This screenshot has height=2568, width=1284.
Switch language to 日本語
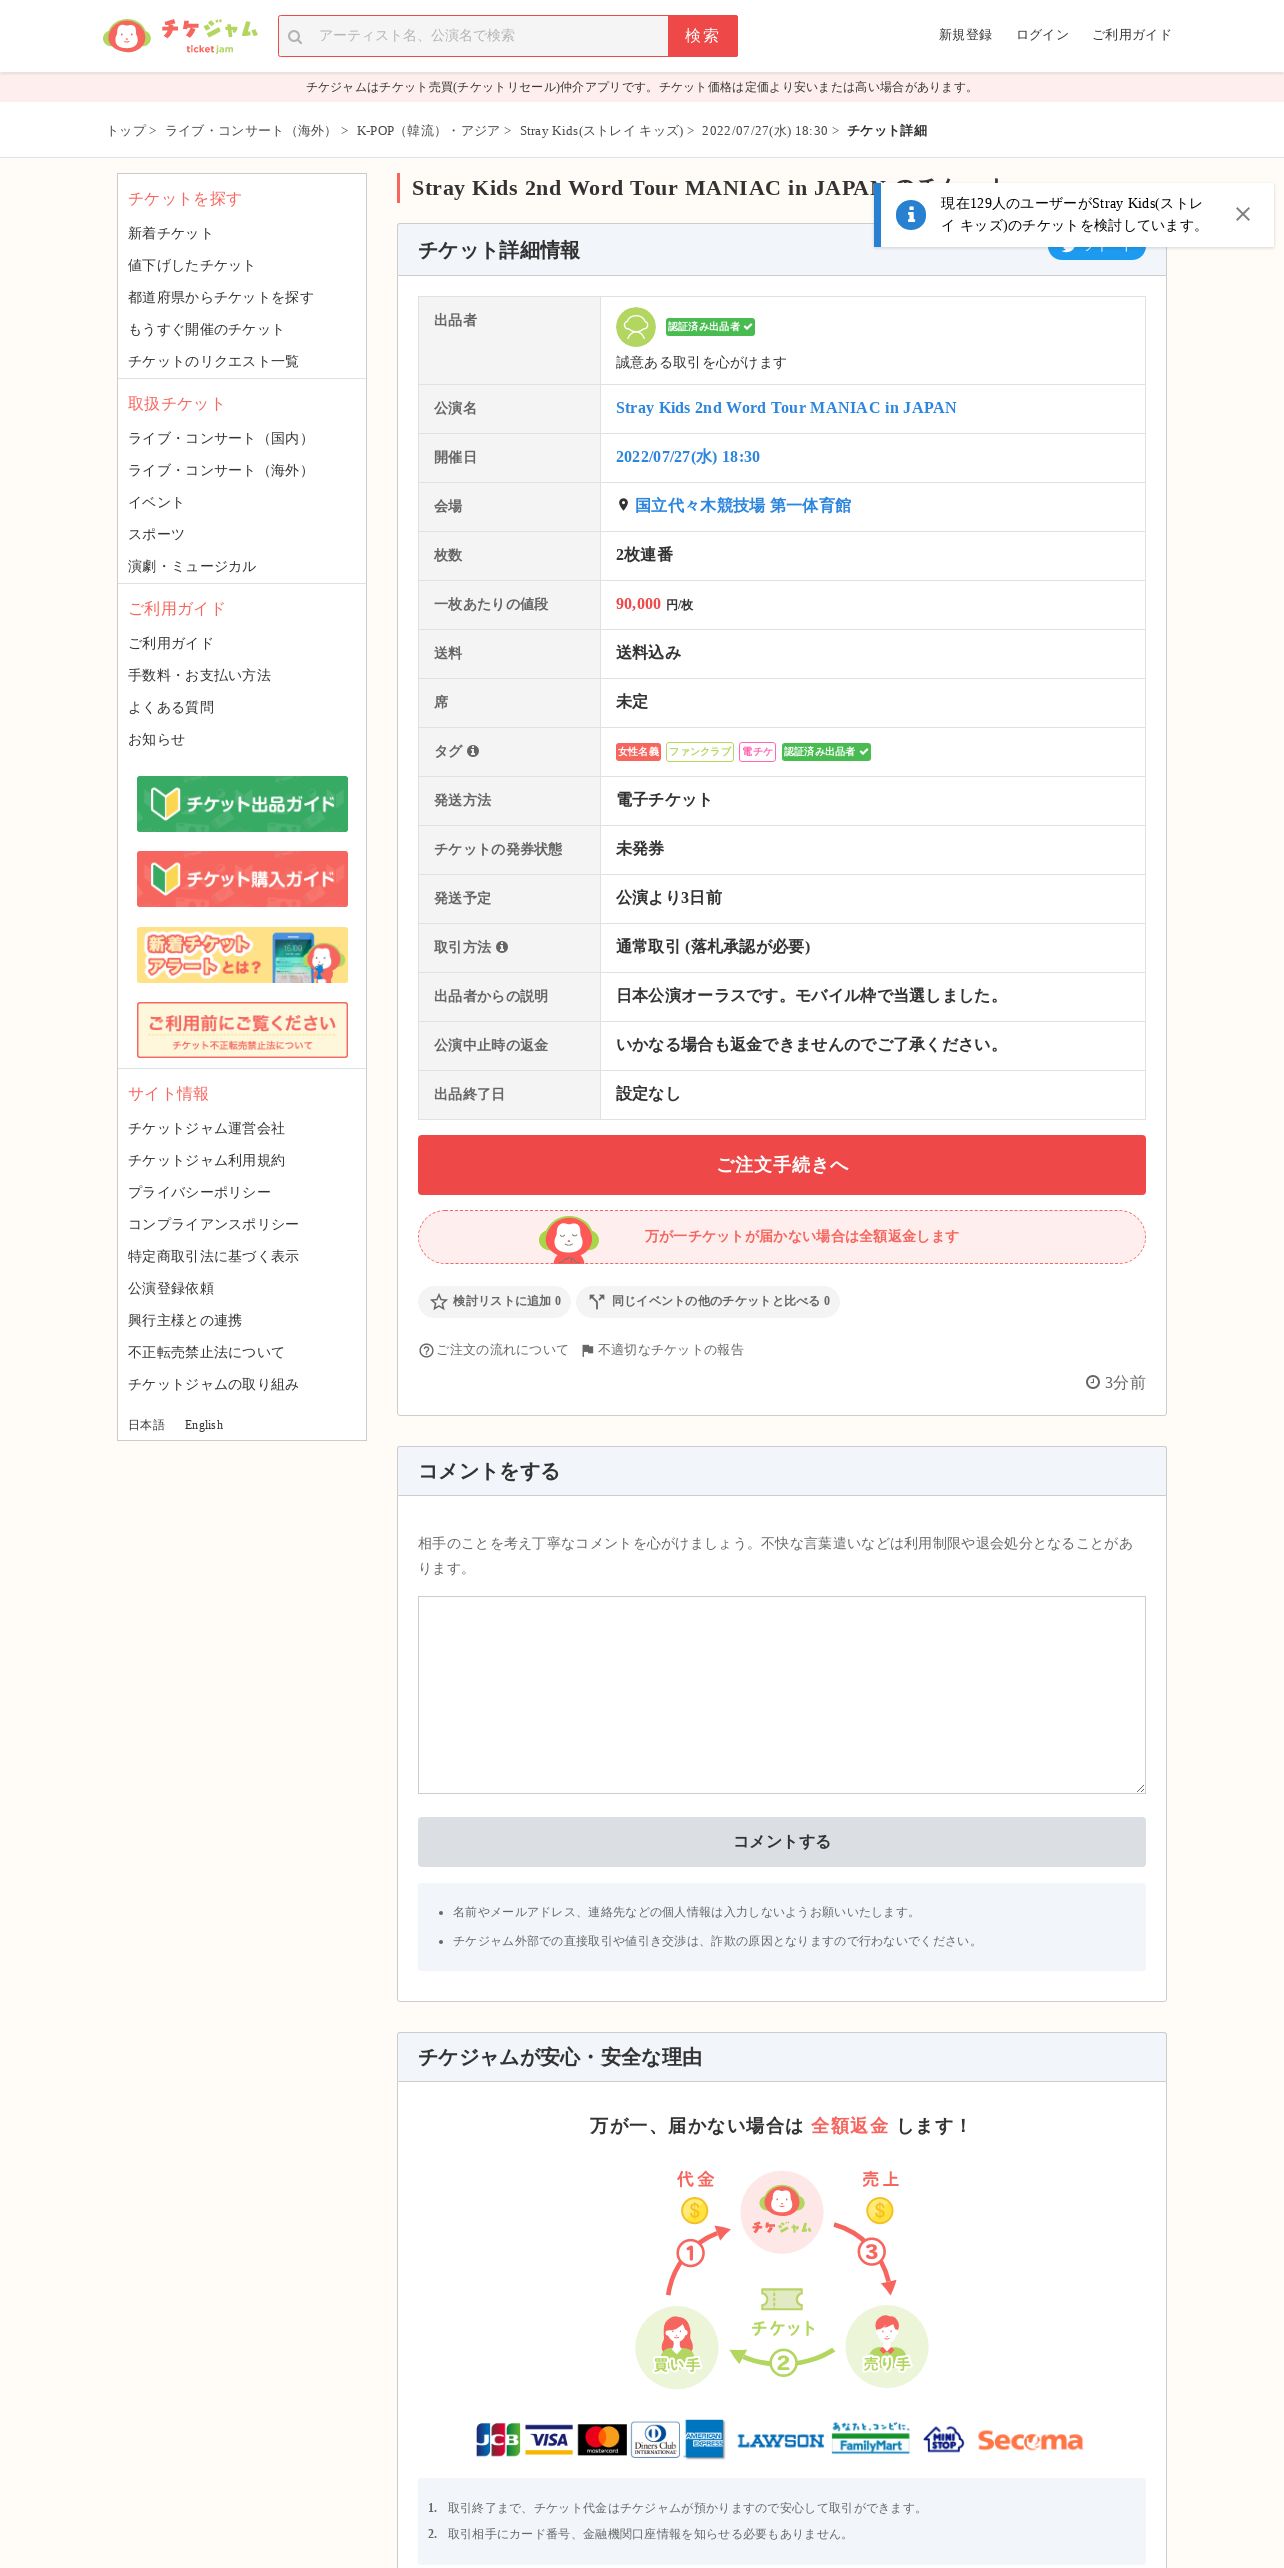146,1425
